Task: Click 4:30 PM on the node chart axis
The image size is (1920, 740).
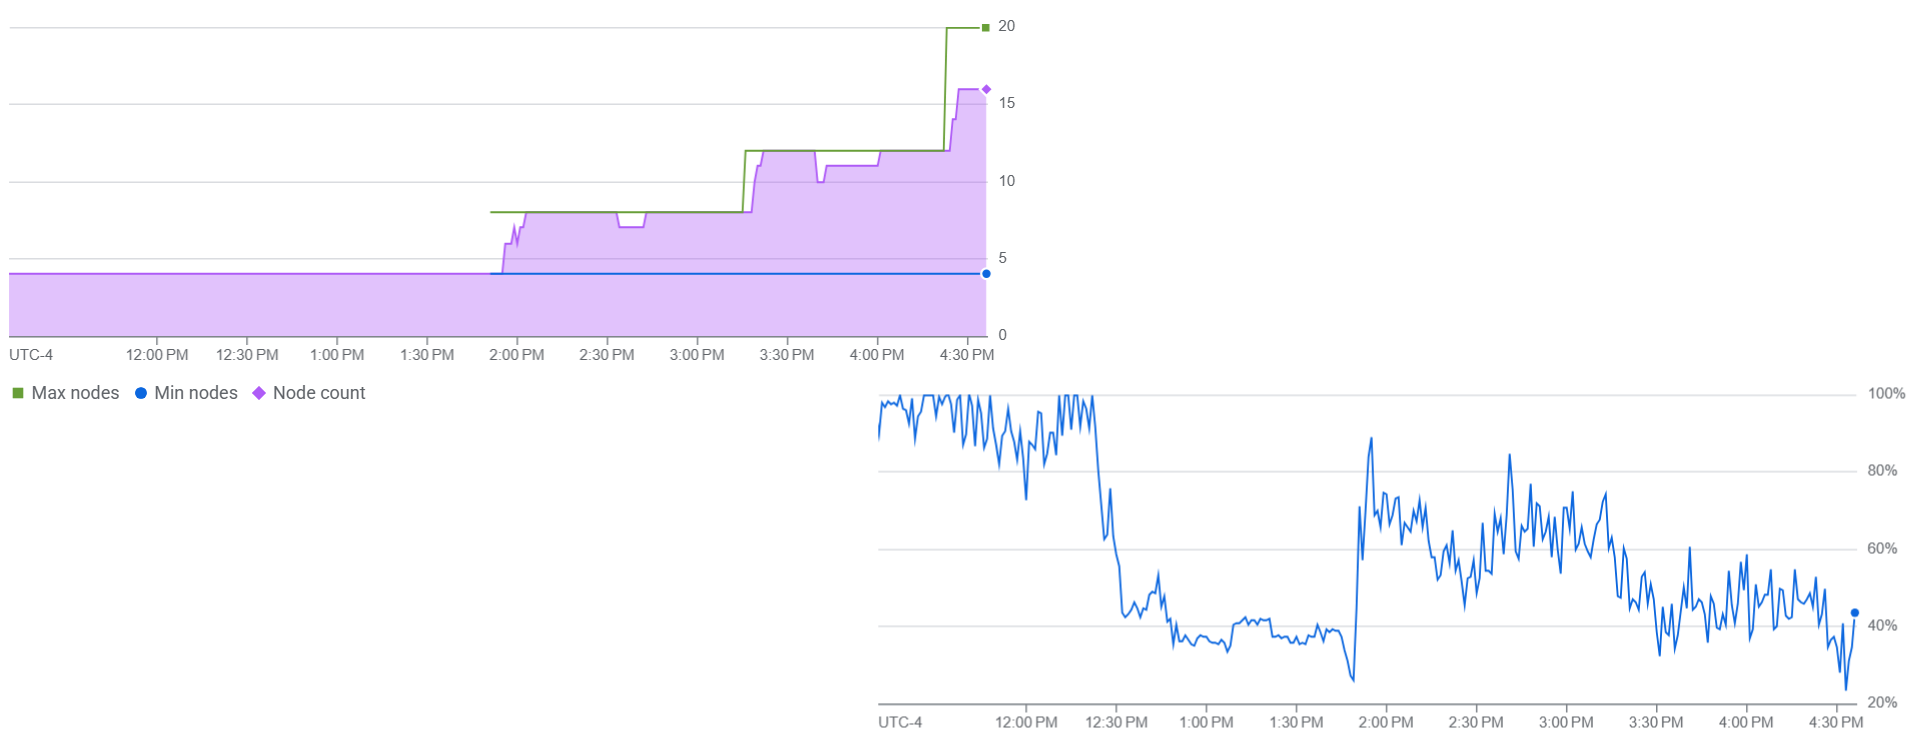Action: (967, 355)
